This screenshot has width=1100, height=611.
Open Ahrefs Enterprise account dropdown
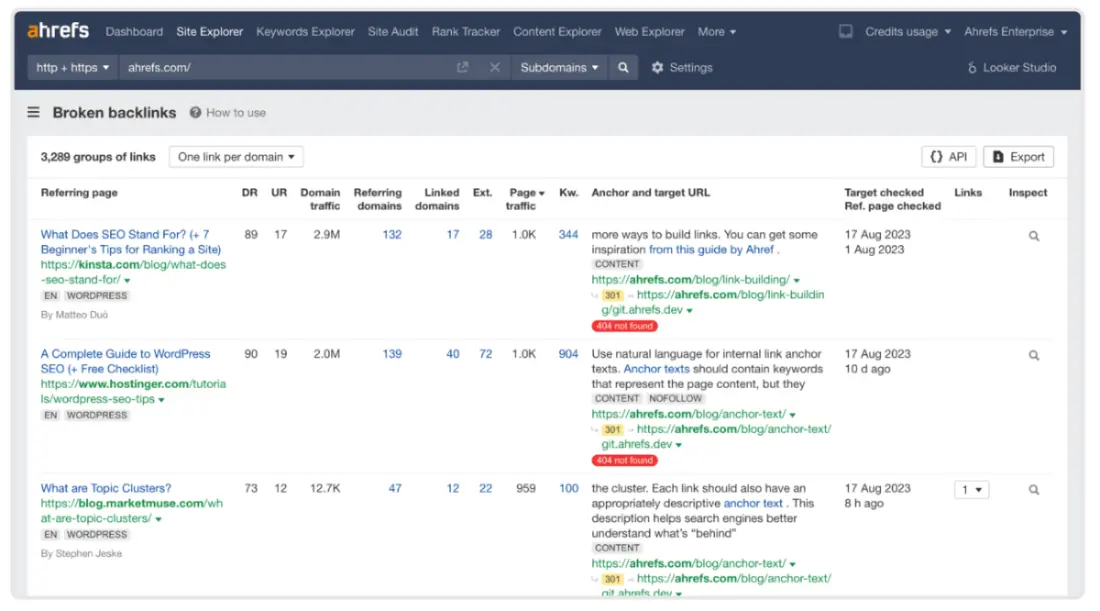[1015, 32]
